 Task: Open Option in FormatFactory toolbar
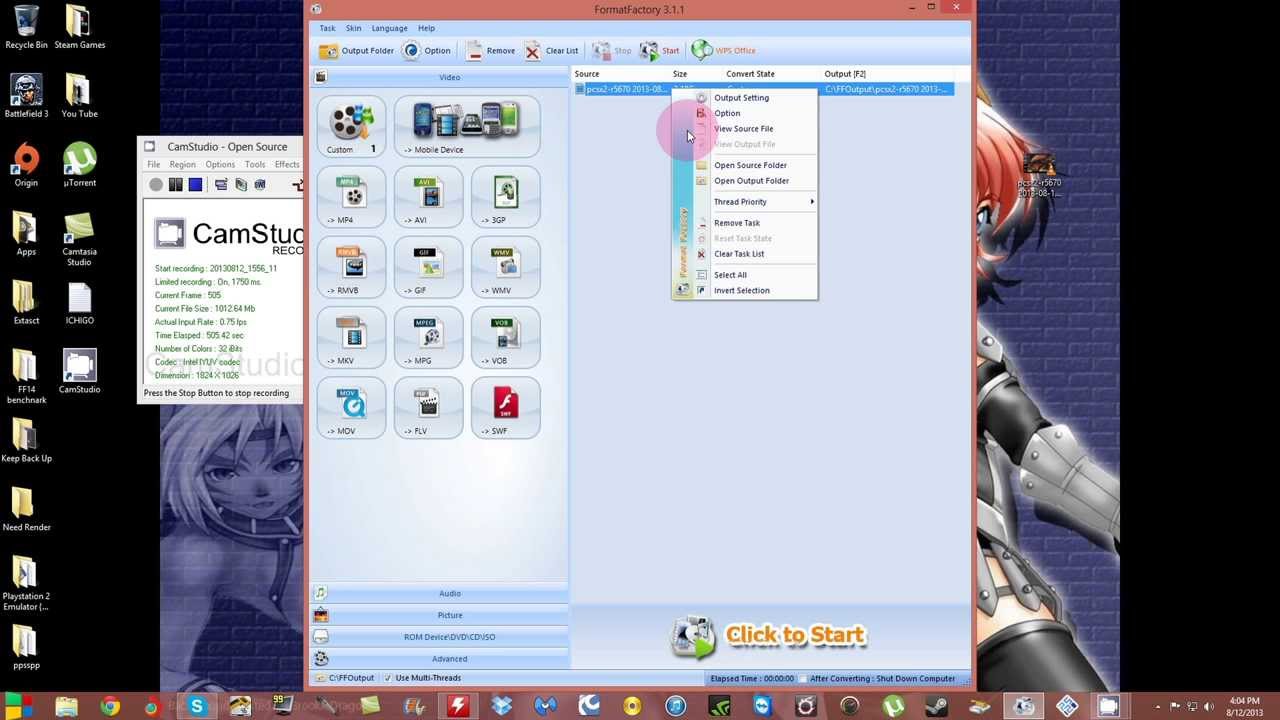tap(427, 50)
